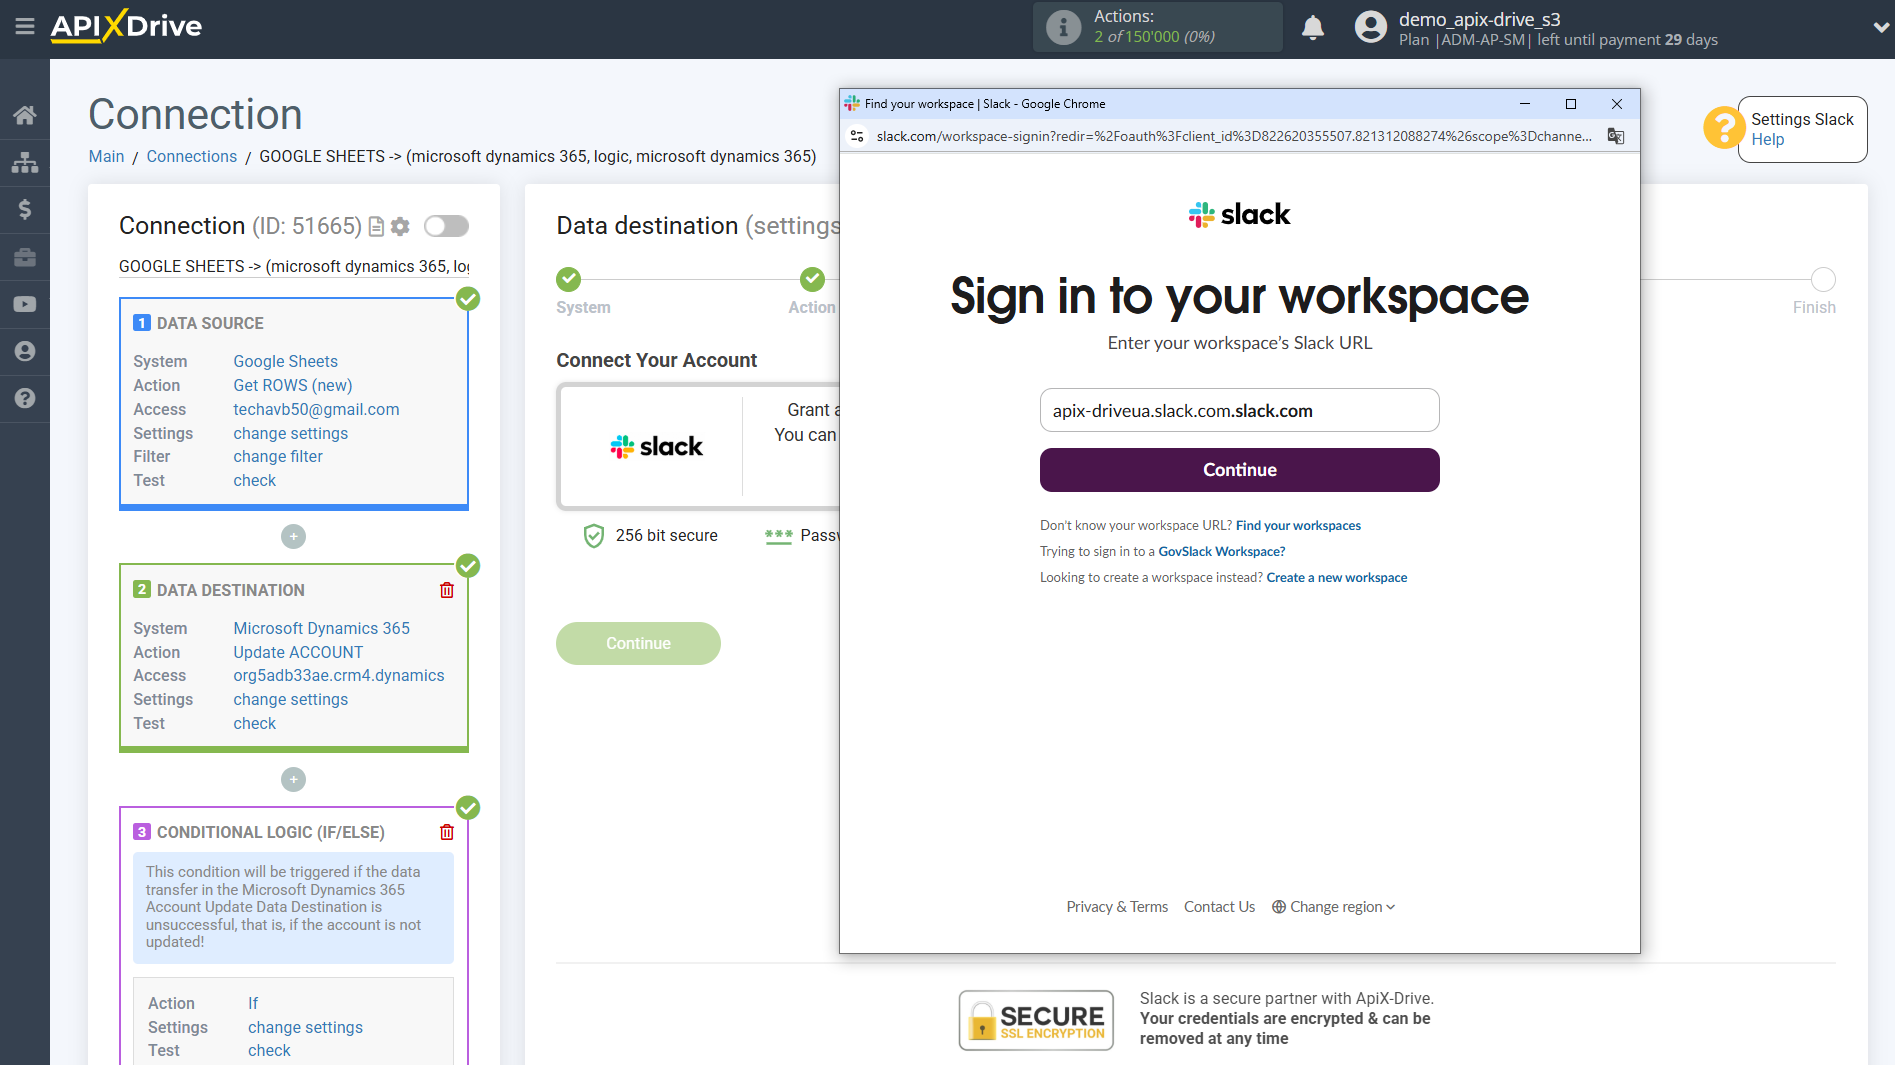The width and height of the screenshot is (1895, 1065).
Task: Delete the Data Destination block with the trash icon
Action: [447, 590]
